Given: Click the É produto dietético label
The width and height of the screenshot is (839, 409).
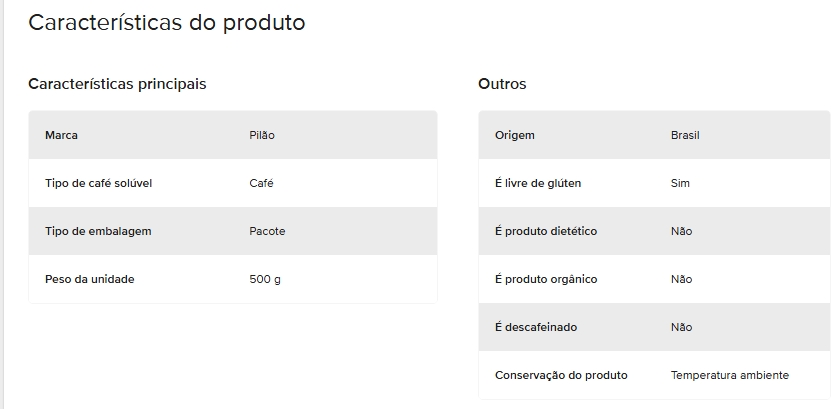Looking at the screenshot, I should (546, 231).
